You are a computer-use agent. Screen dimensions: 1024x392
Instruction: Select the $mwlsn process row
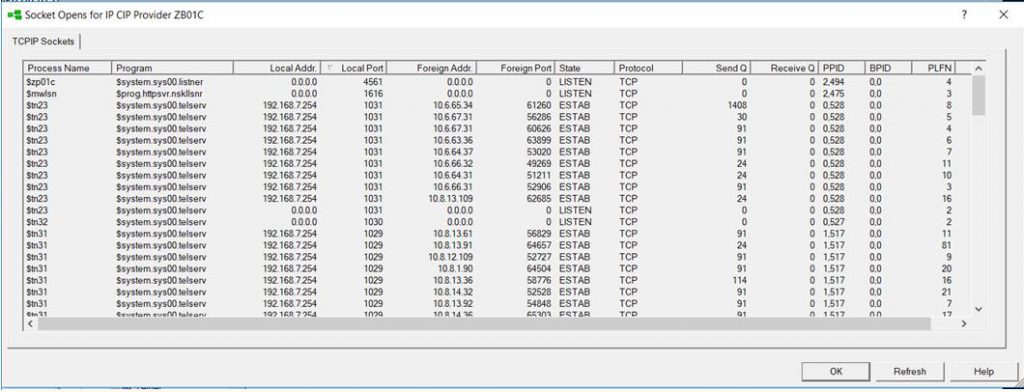coord(497,94)
